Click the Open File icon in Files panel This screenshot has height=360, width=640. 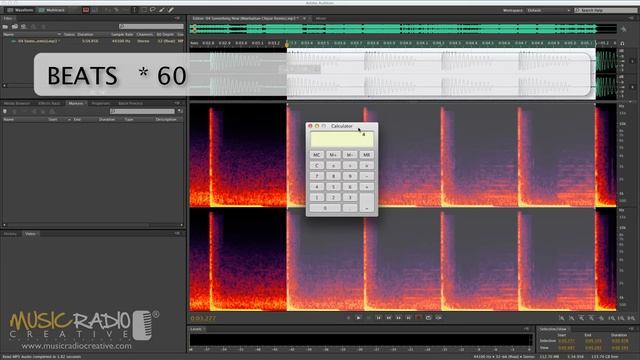[x=5, y=27]
